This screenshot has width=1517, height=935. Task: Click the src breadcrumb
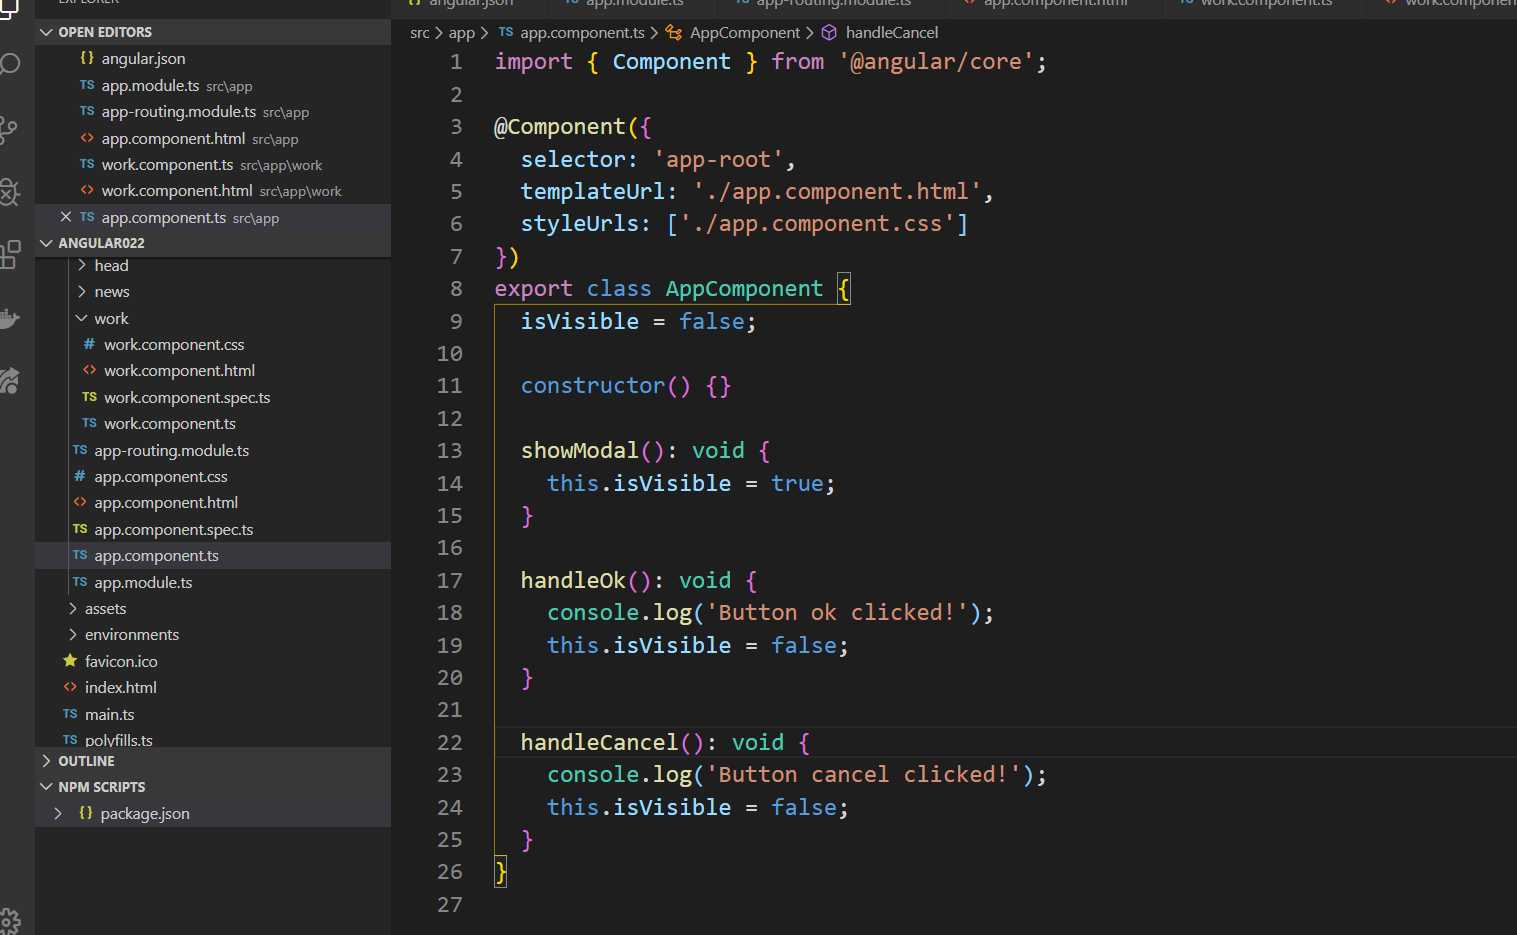point(419,33)
